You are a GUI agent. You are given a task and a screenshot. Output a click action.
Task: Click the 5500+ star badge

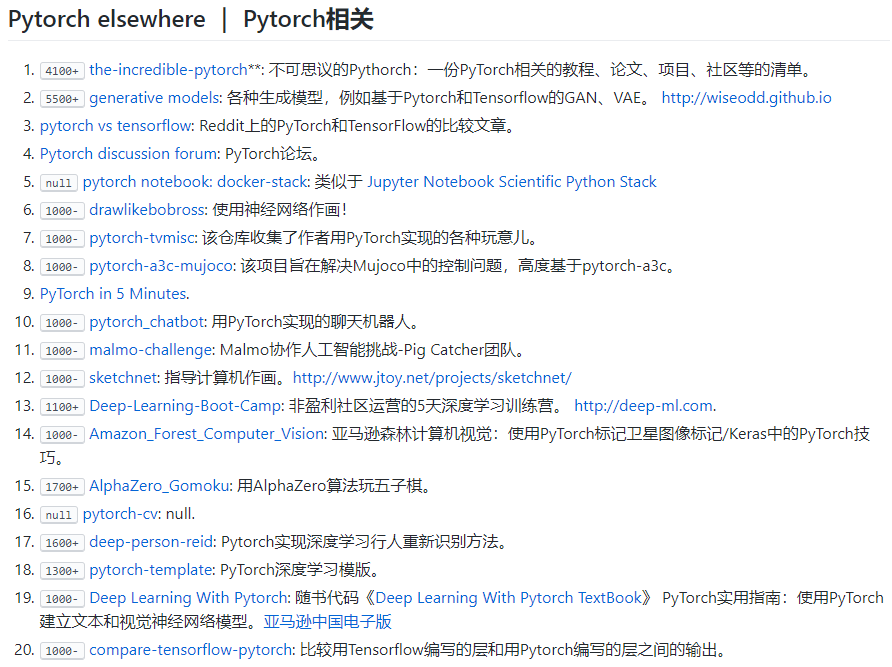pos(62,98)
